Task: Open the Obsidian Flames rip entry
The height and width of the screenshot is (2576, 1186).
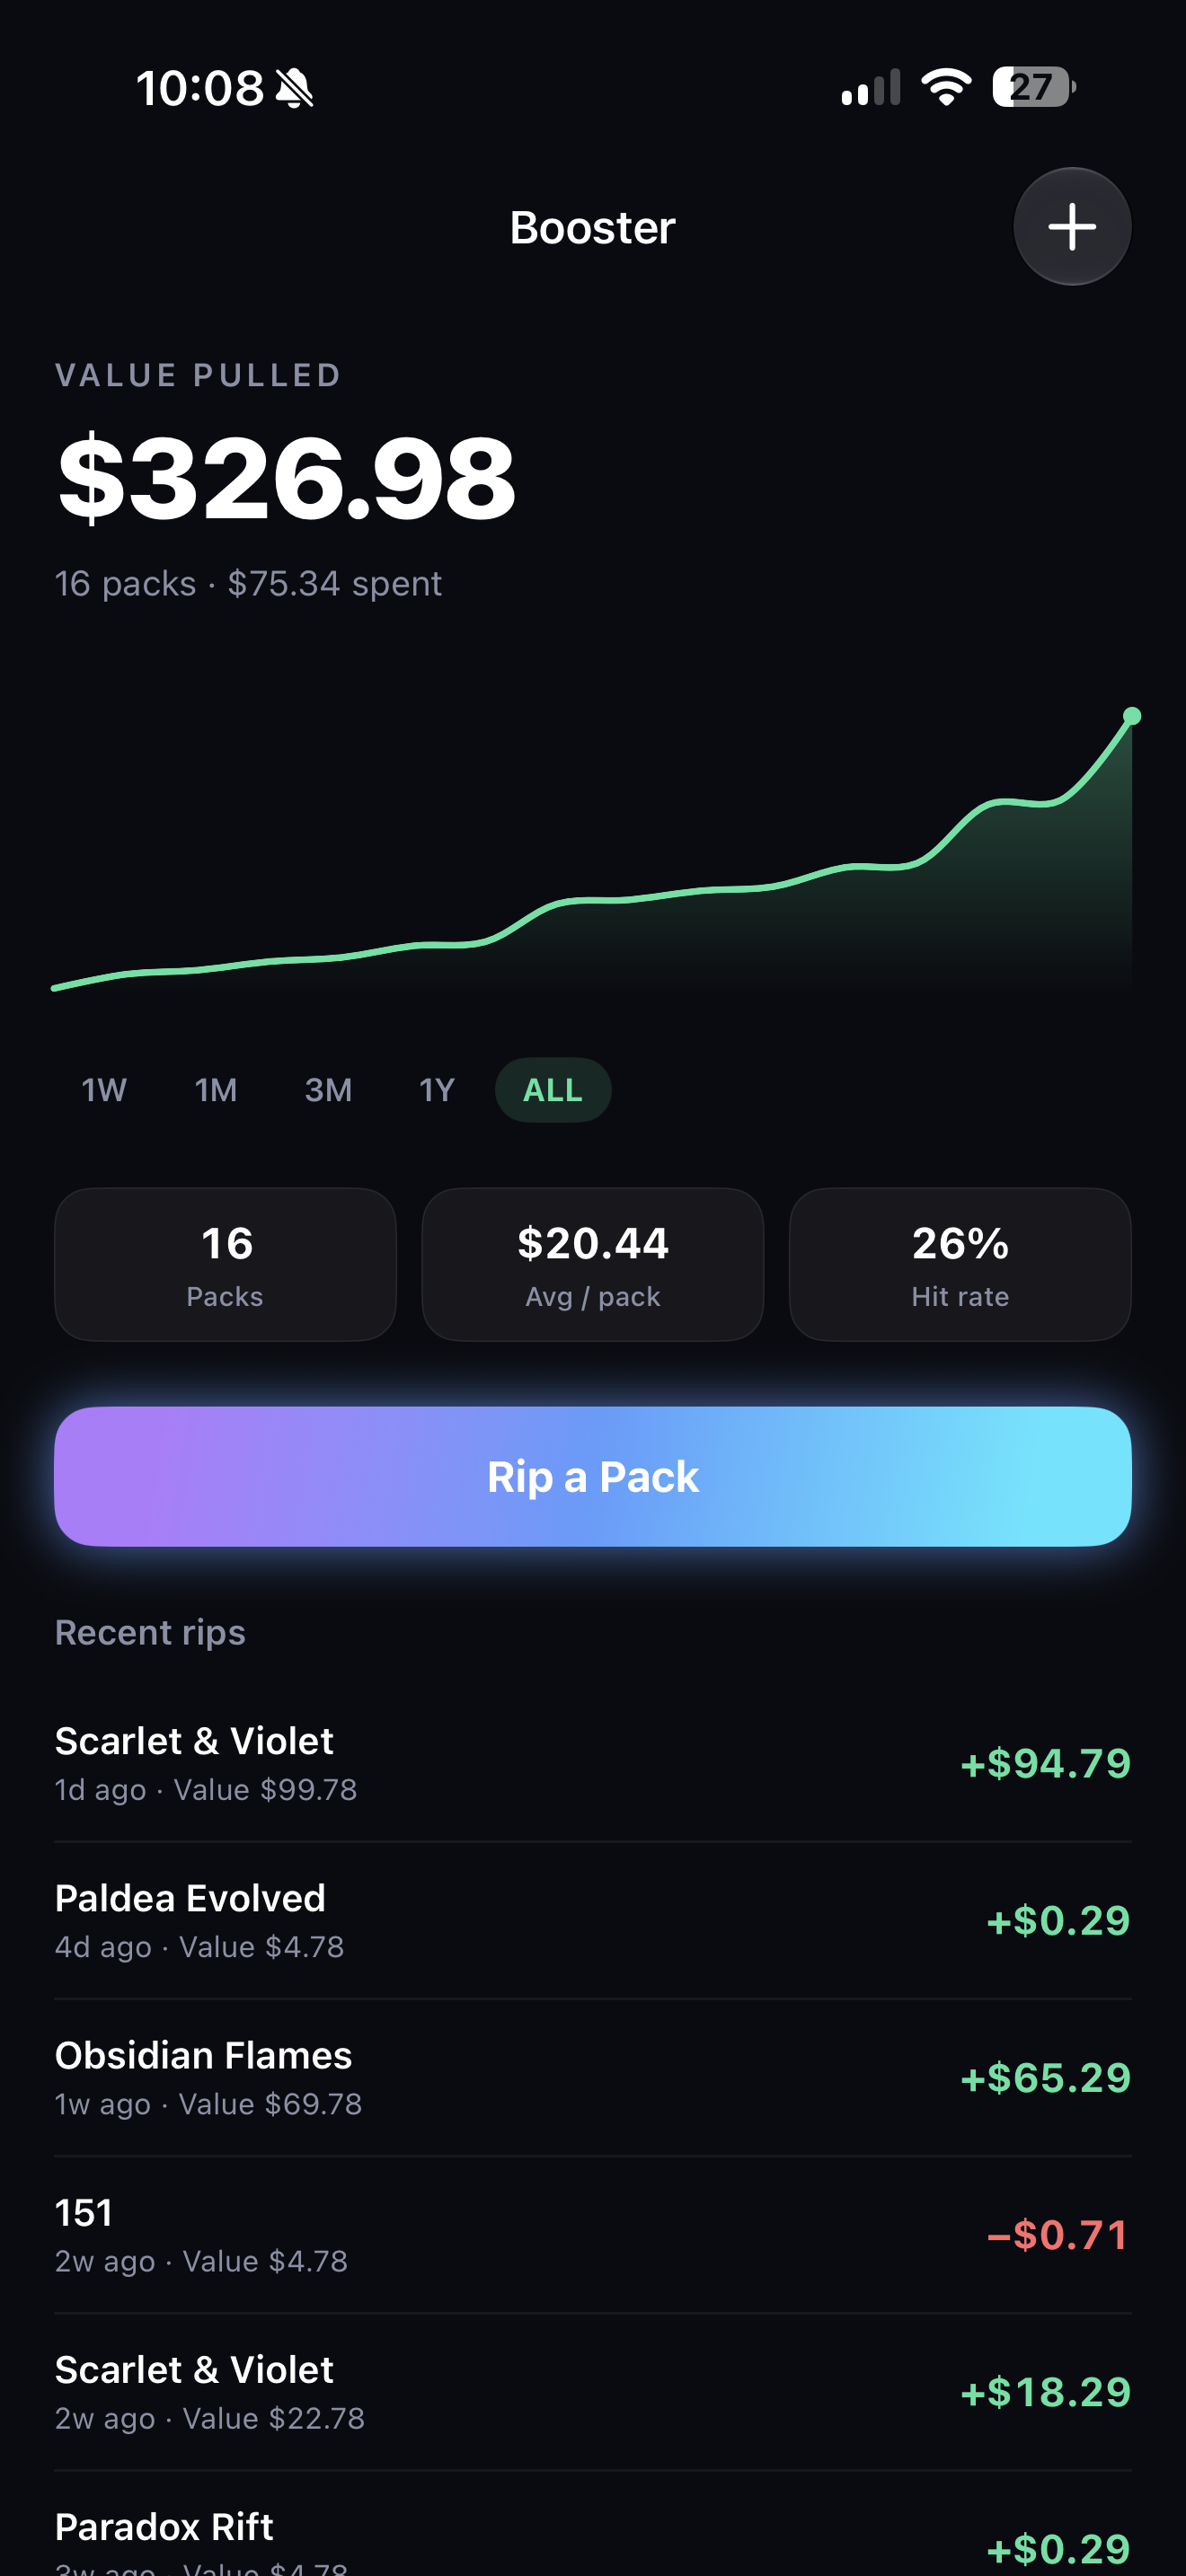Action: pyautogui.click(x=593, y=2077)
